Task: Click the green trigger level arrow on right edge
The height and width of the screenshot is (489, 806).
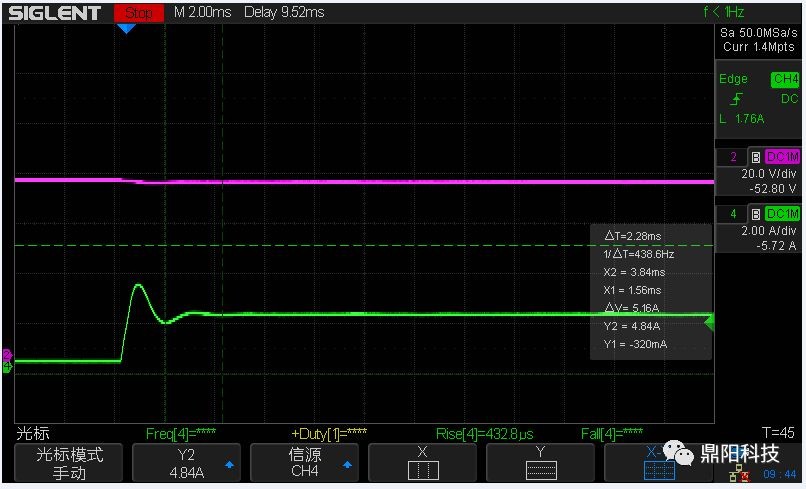Action: click(709, 322)
